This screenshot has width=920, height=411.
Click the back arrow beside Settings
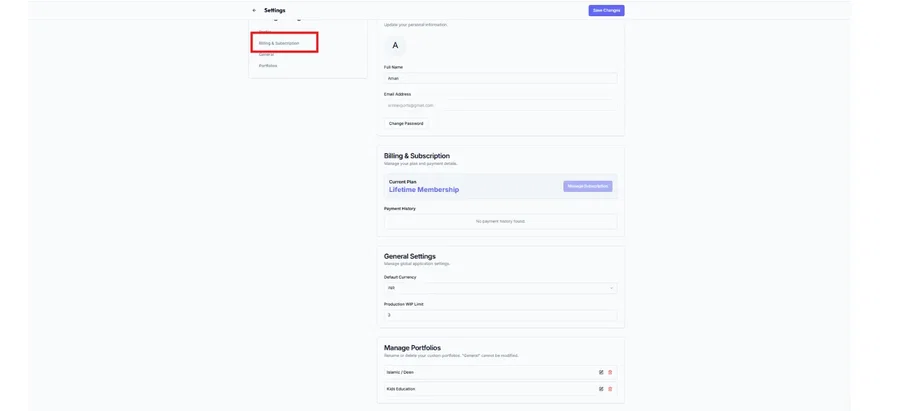click(254, 10)
